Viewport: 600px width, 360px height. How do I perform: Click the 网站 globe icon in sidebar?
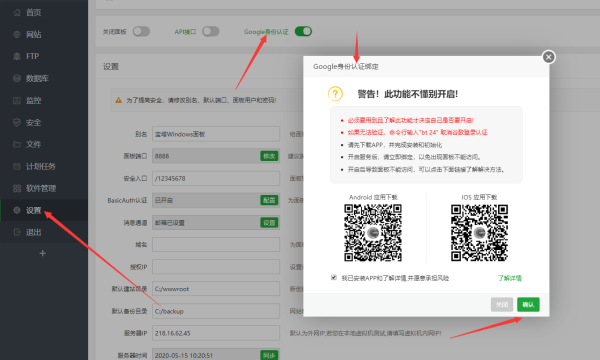(17, 34)
